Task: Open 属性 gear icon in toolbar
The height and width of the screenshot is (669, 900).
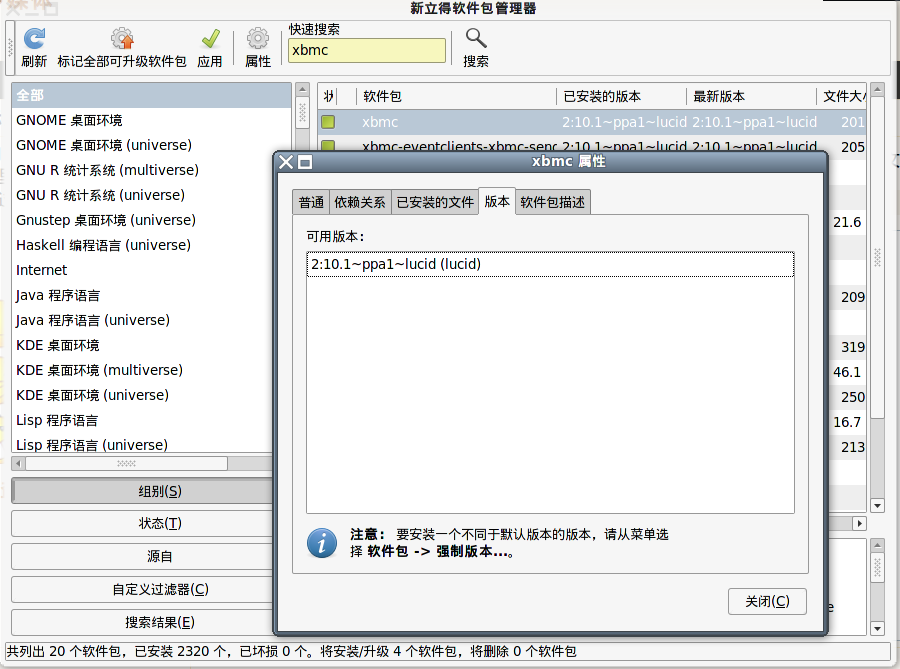Action: (x=258, y=38)
